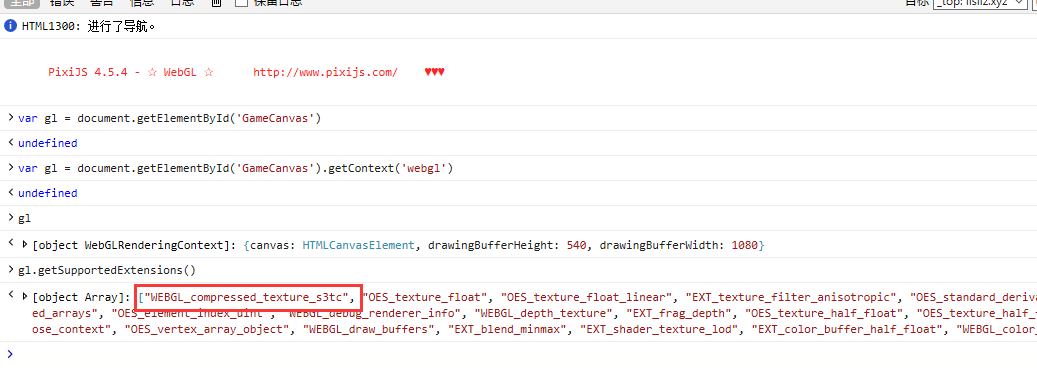Click the HTMLCanvasElement canvas value

(358, 245)
